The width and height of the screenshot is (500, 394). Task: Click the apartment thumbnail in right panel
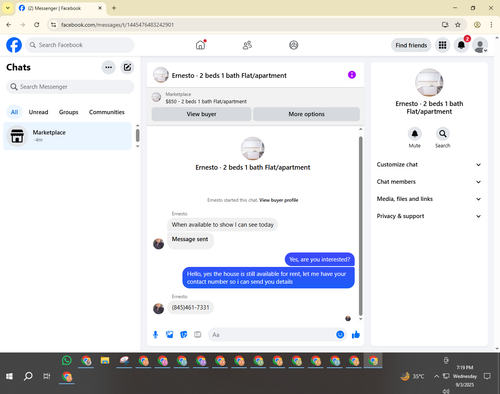click(x=429, y=82)
